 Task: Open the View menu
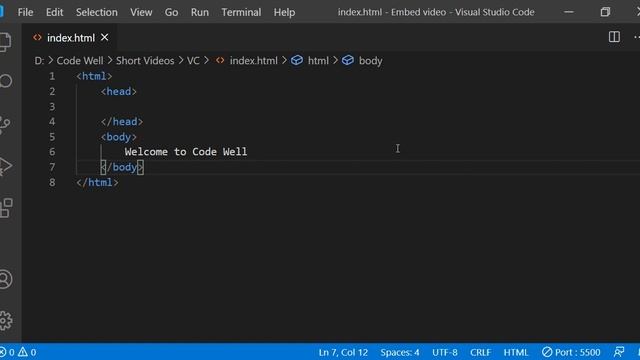[141, 12]
